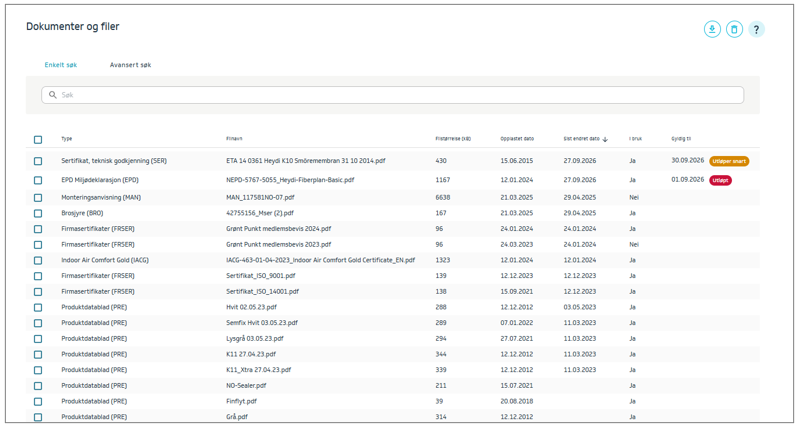Check the Semfix Hvit 03.05.23.pdf row checkbox

(x=38, y=323)
